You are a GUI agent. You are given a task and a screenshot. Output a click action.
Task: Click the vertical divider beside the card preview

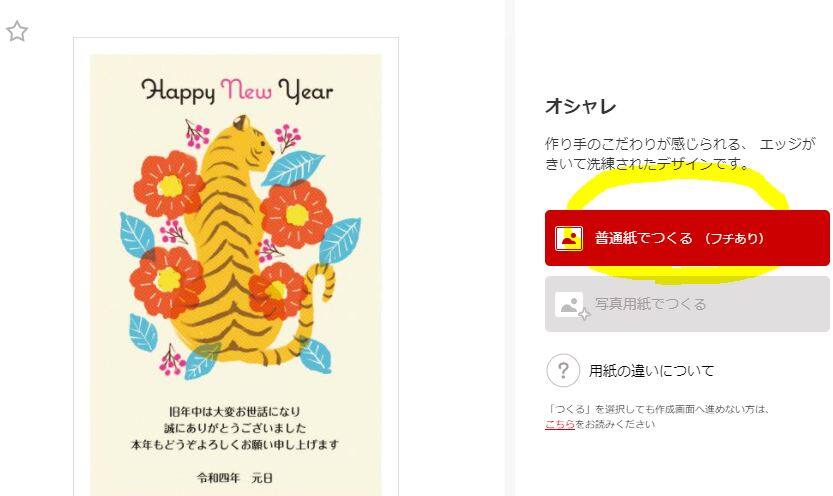point(509,248)
